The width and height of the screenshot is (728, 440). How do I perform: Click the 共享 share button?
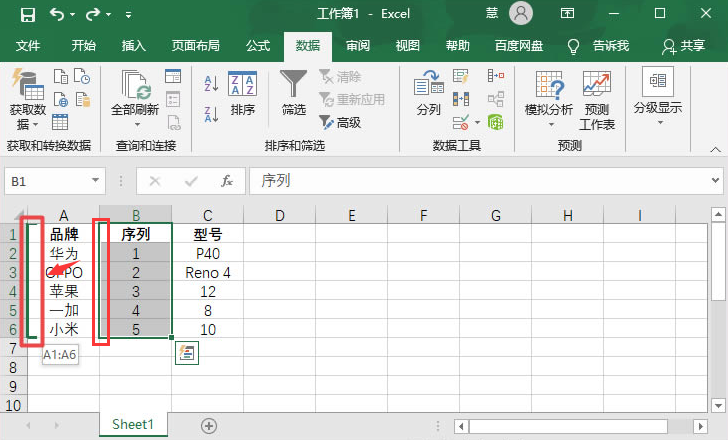(683, 46)
